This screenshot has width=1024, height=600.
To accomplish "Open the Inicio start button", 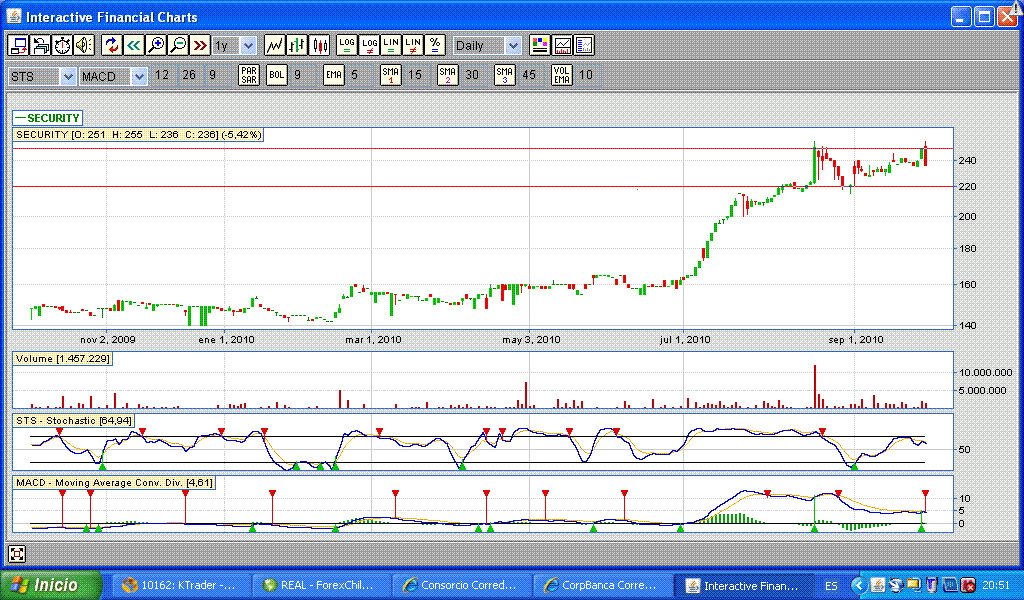I will point(51,585).
